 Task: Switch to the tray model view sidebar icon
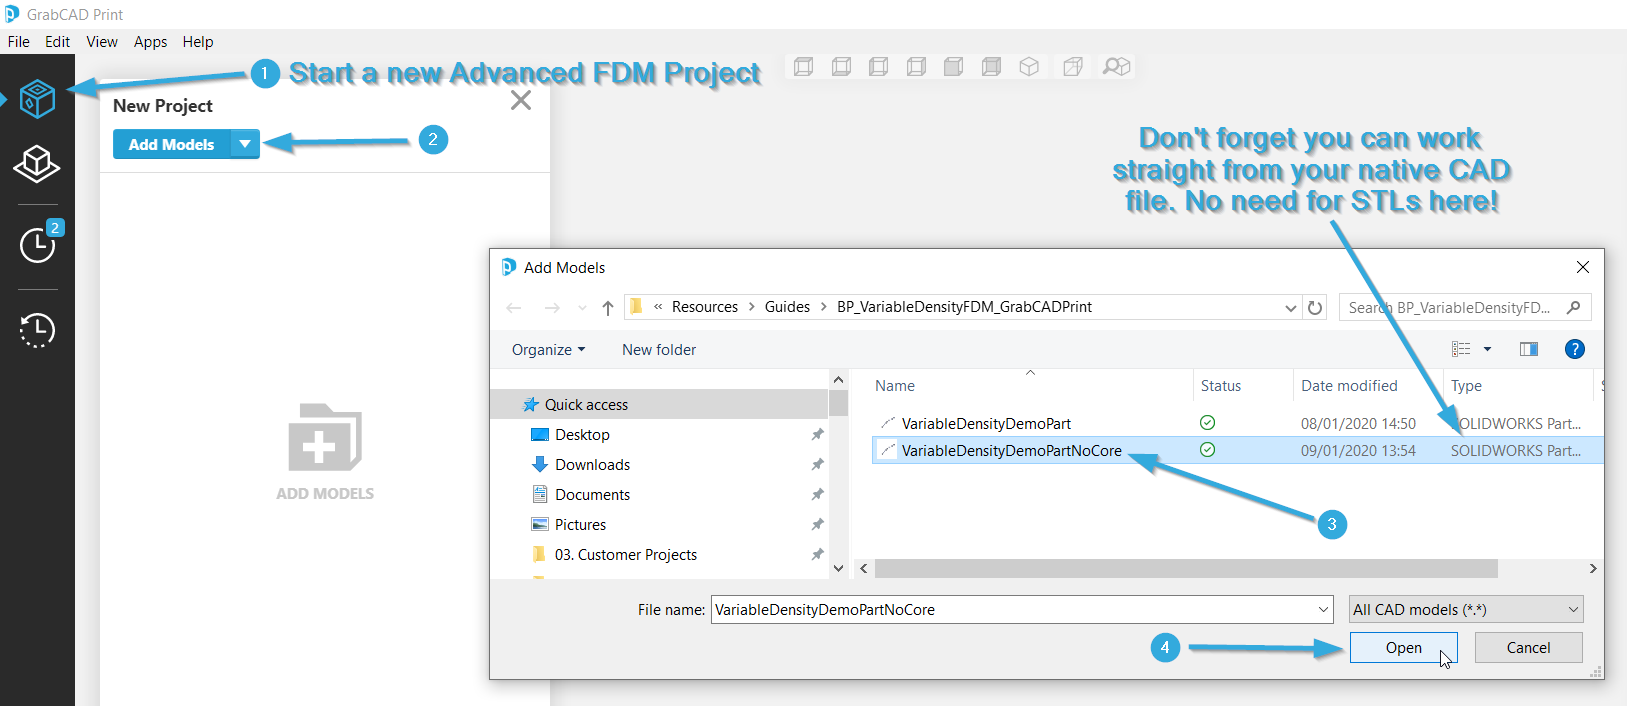click(x=37, y=164)
